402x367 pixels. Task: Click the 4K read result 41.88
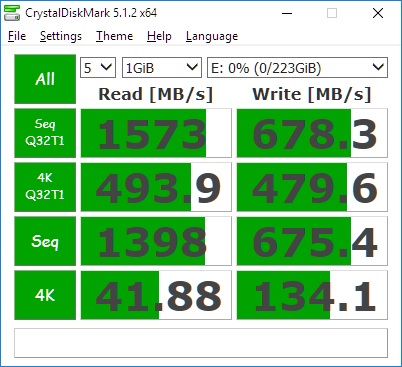(x=156, y=295)
